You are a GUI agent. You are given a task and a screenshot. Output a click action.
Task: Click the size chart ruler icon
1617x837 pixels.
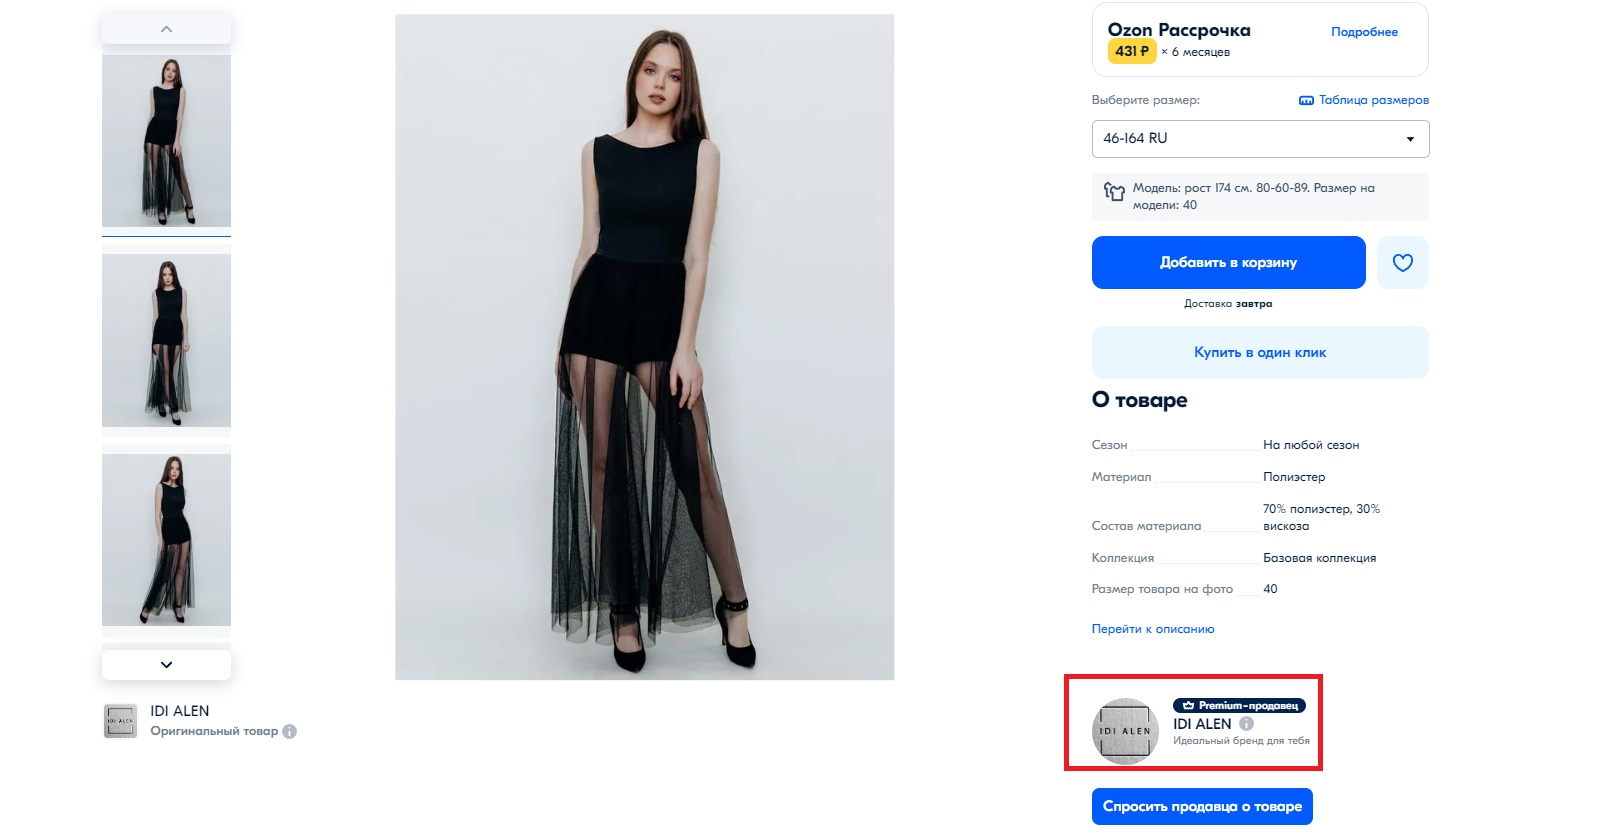click(x=1306, y=100)
